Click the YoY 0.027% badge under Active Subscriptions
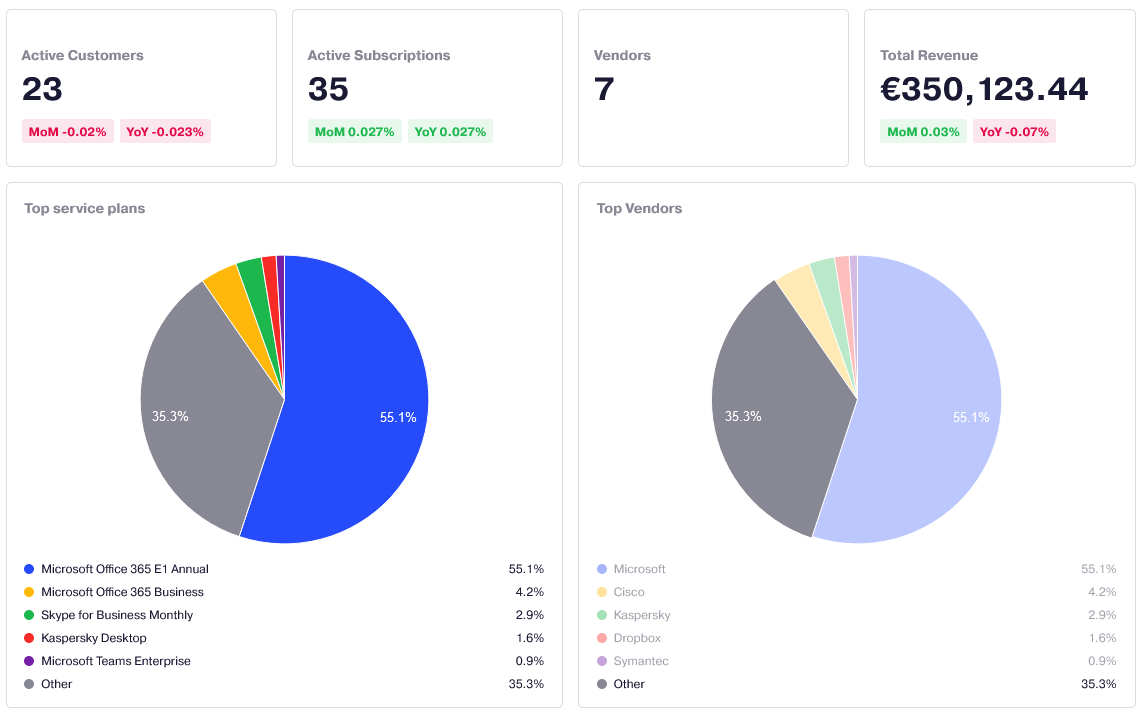This screenshot has height=716, width=1144. (x=450, y=131)
